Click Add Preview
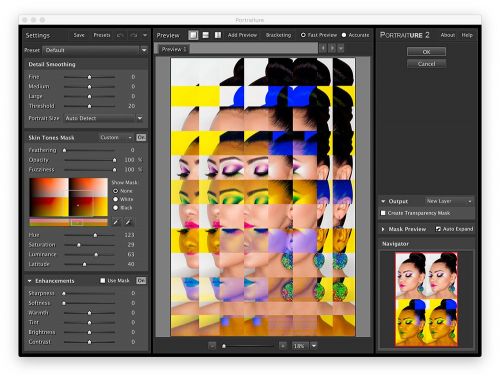Image resolution: width=500 pixels, height=379 pixels. tap(242, 35)
